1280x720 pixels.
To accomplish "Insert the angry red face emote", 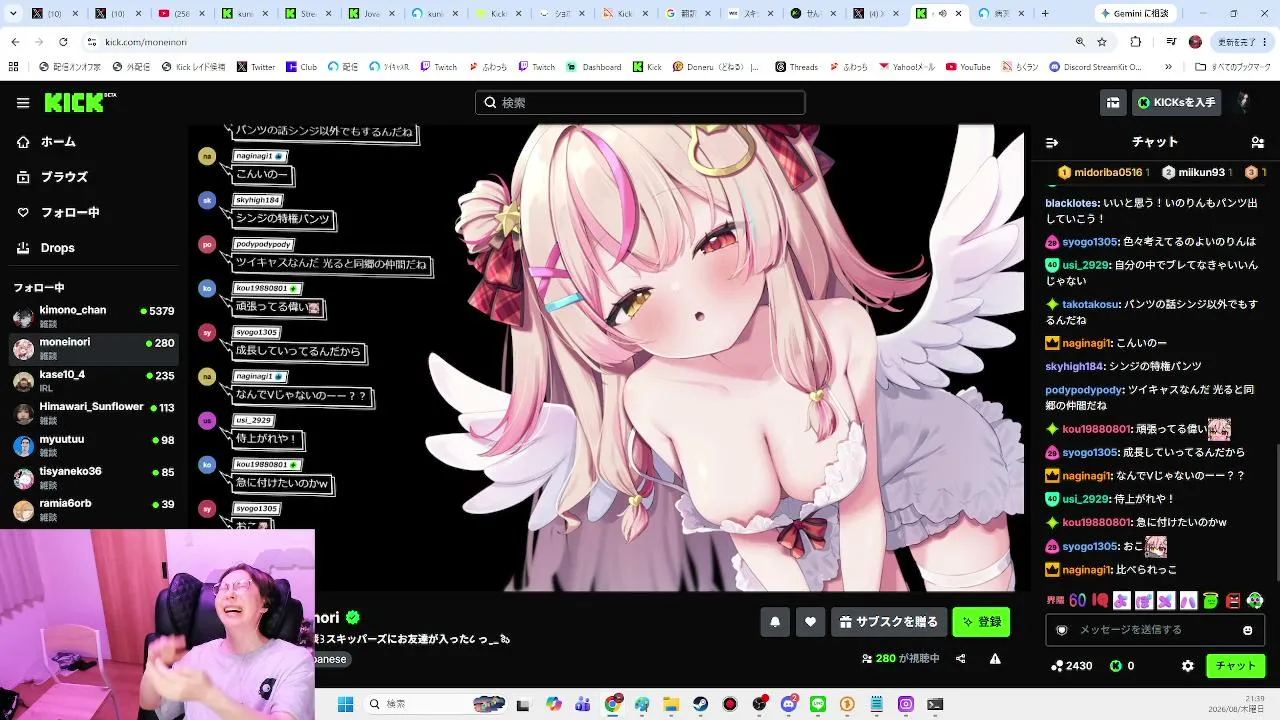I will [x=1233, y=601].
